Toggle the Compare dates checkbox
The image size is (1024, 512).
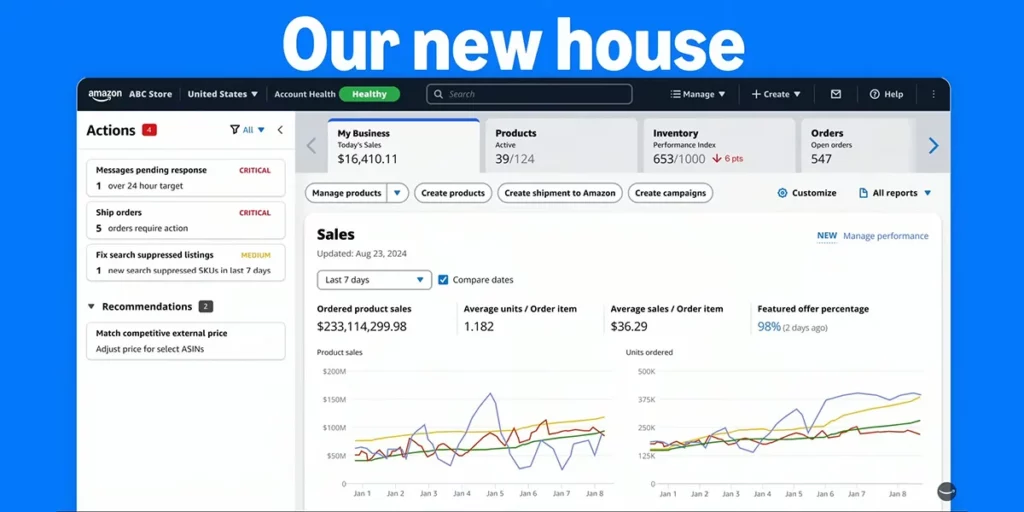coord(443,280)
